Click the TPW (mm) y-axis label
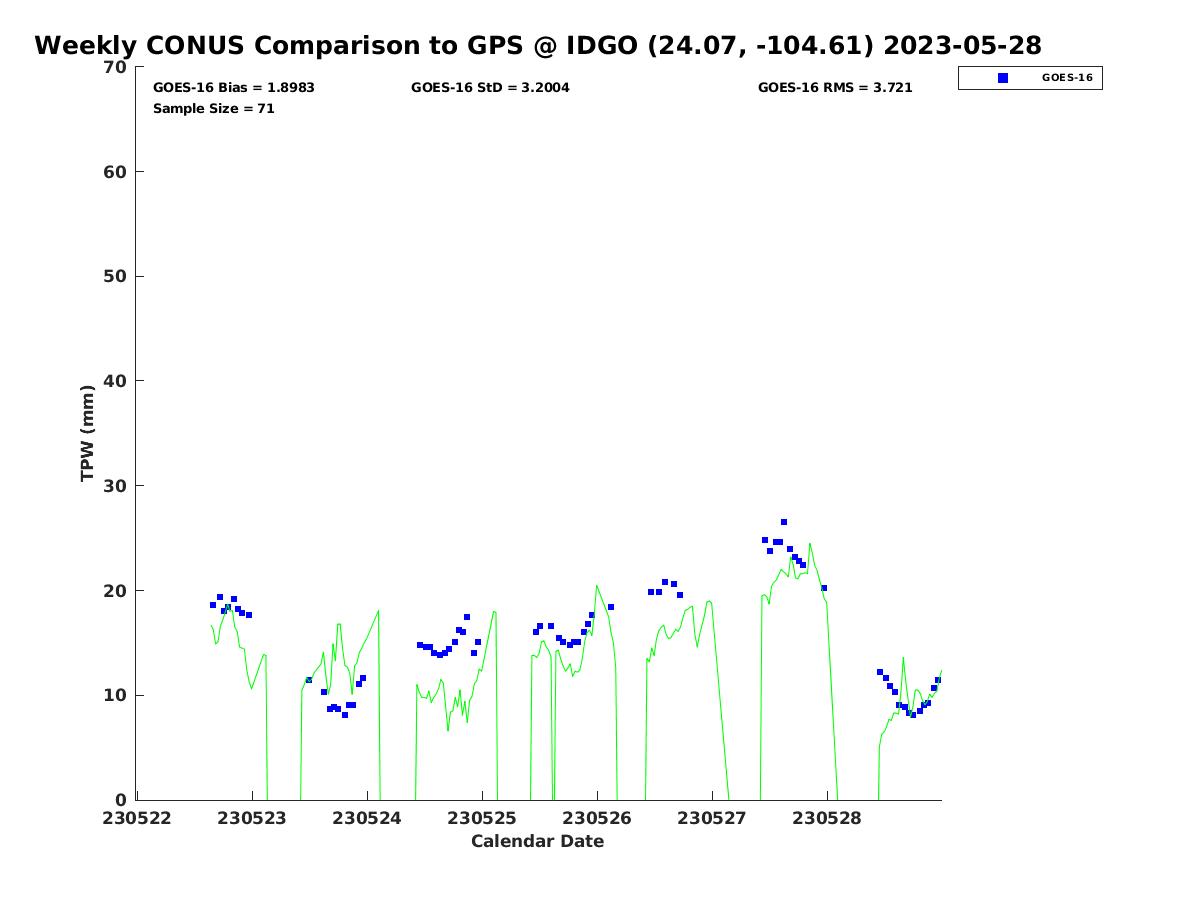Viewport: 1200px width, 900px height. pos(88,433)
